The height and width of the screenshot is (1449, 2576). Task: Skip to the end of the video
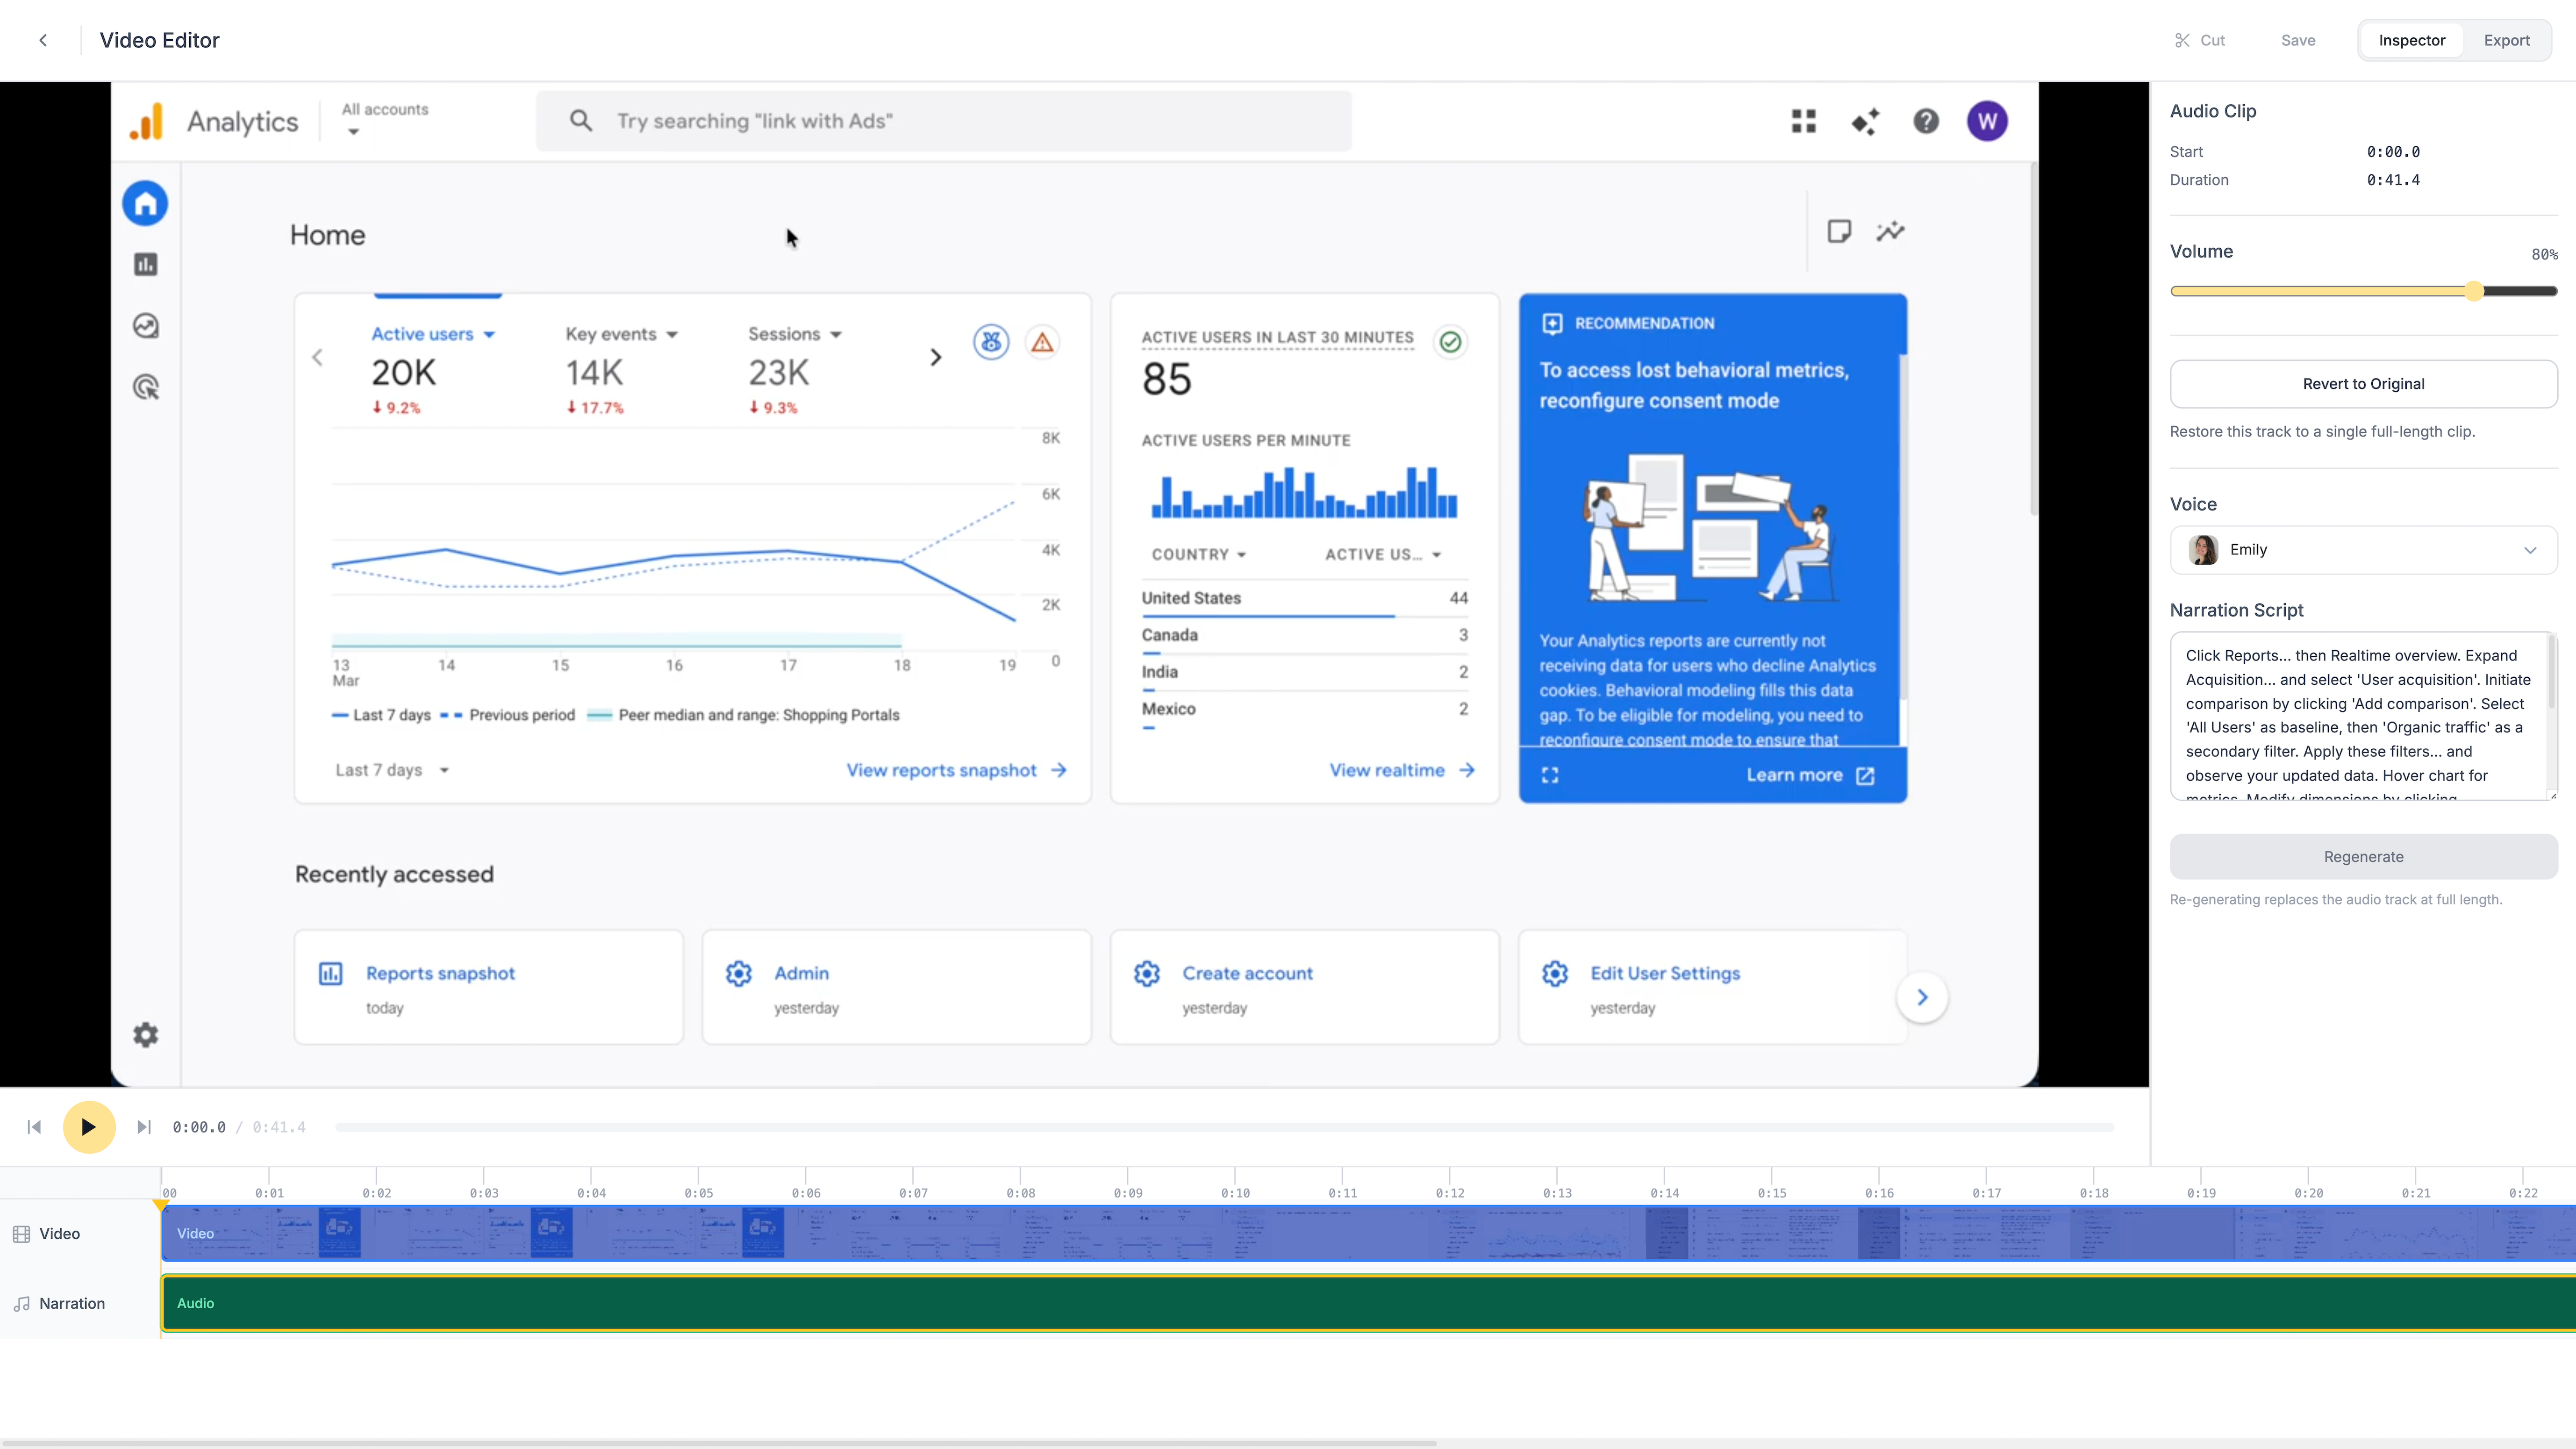tap(144, 1127)
